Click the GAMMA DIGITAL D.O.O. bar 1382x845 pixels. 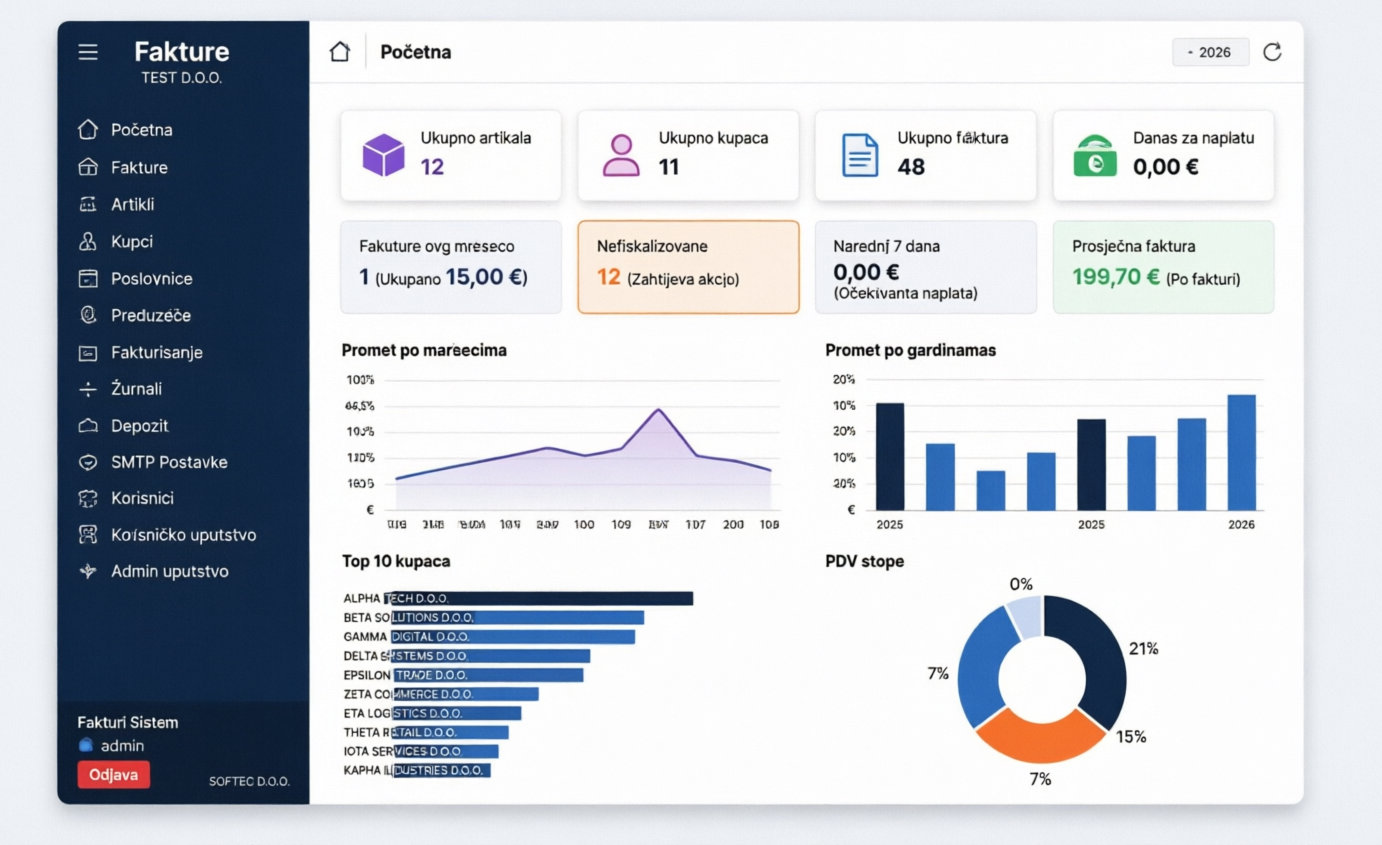click(x=513, y=636)
